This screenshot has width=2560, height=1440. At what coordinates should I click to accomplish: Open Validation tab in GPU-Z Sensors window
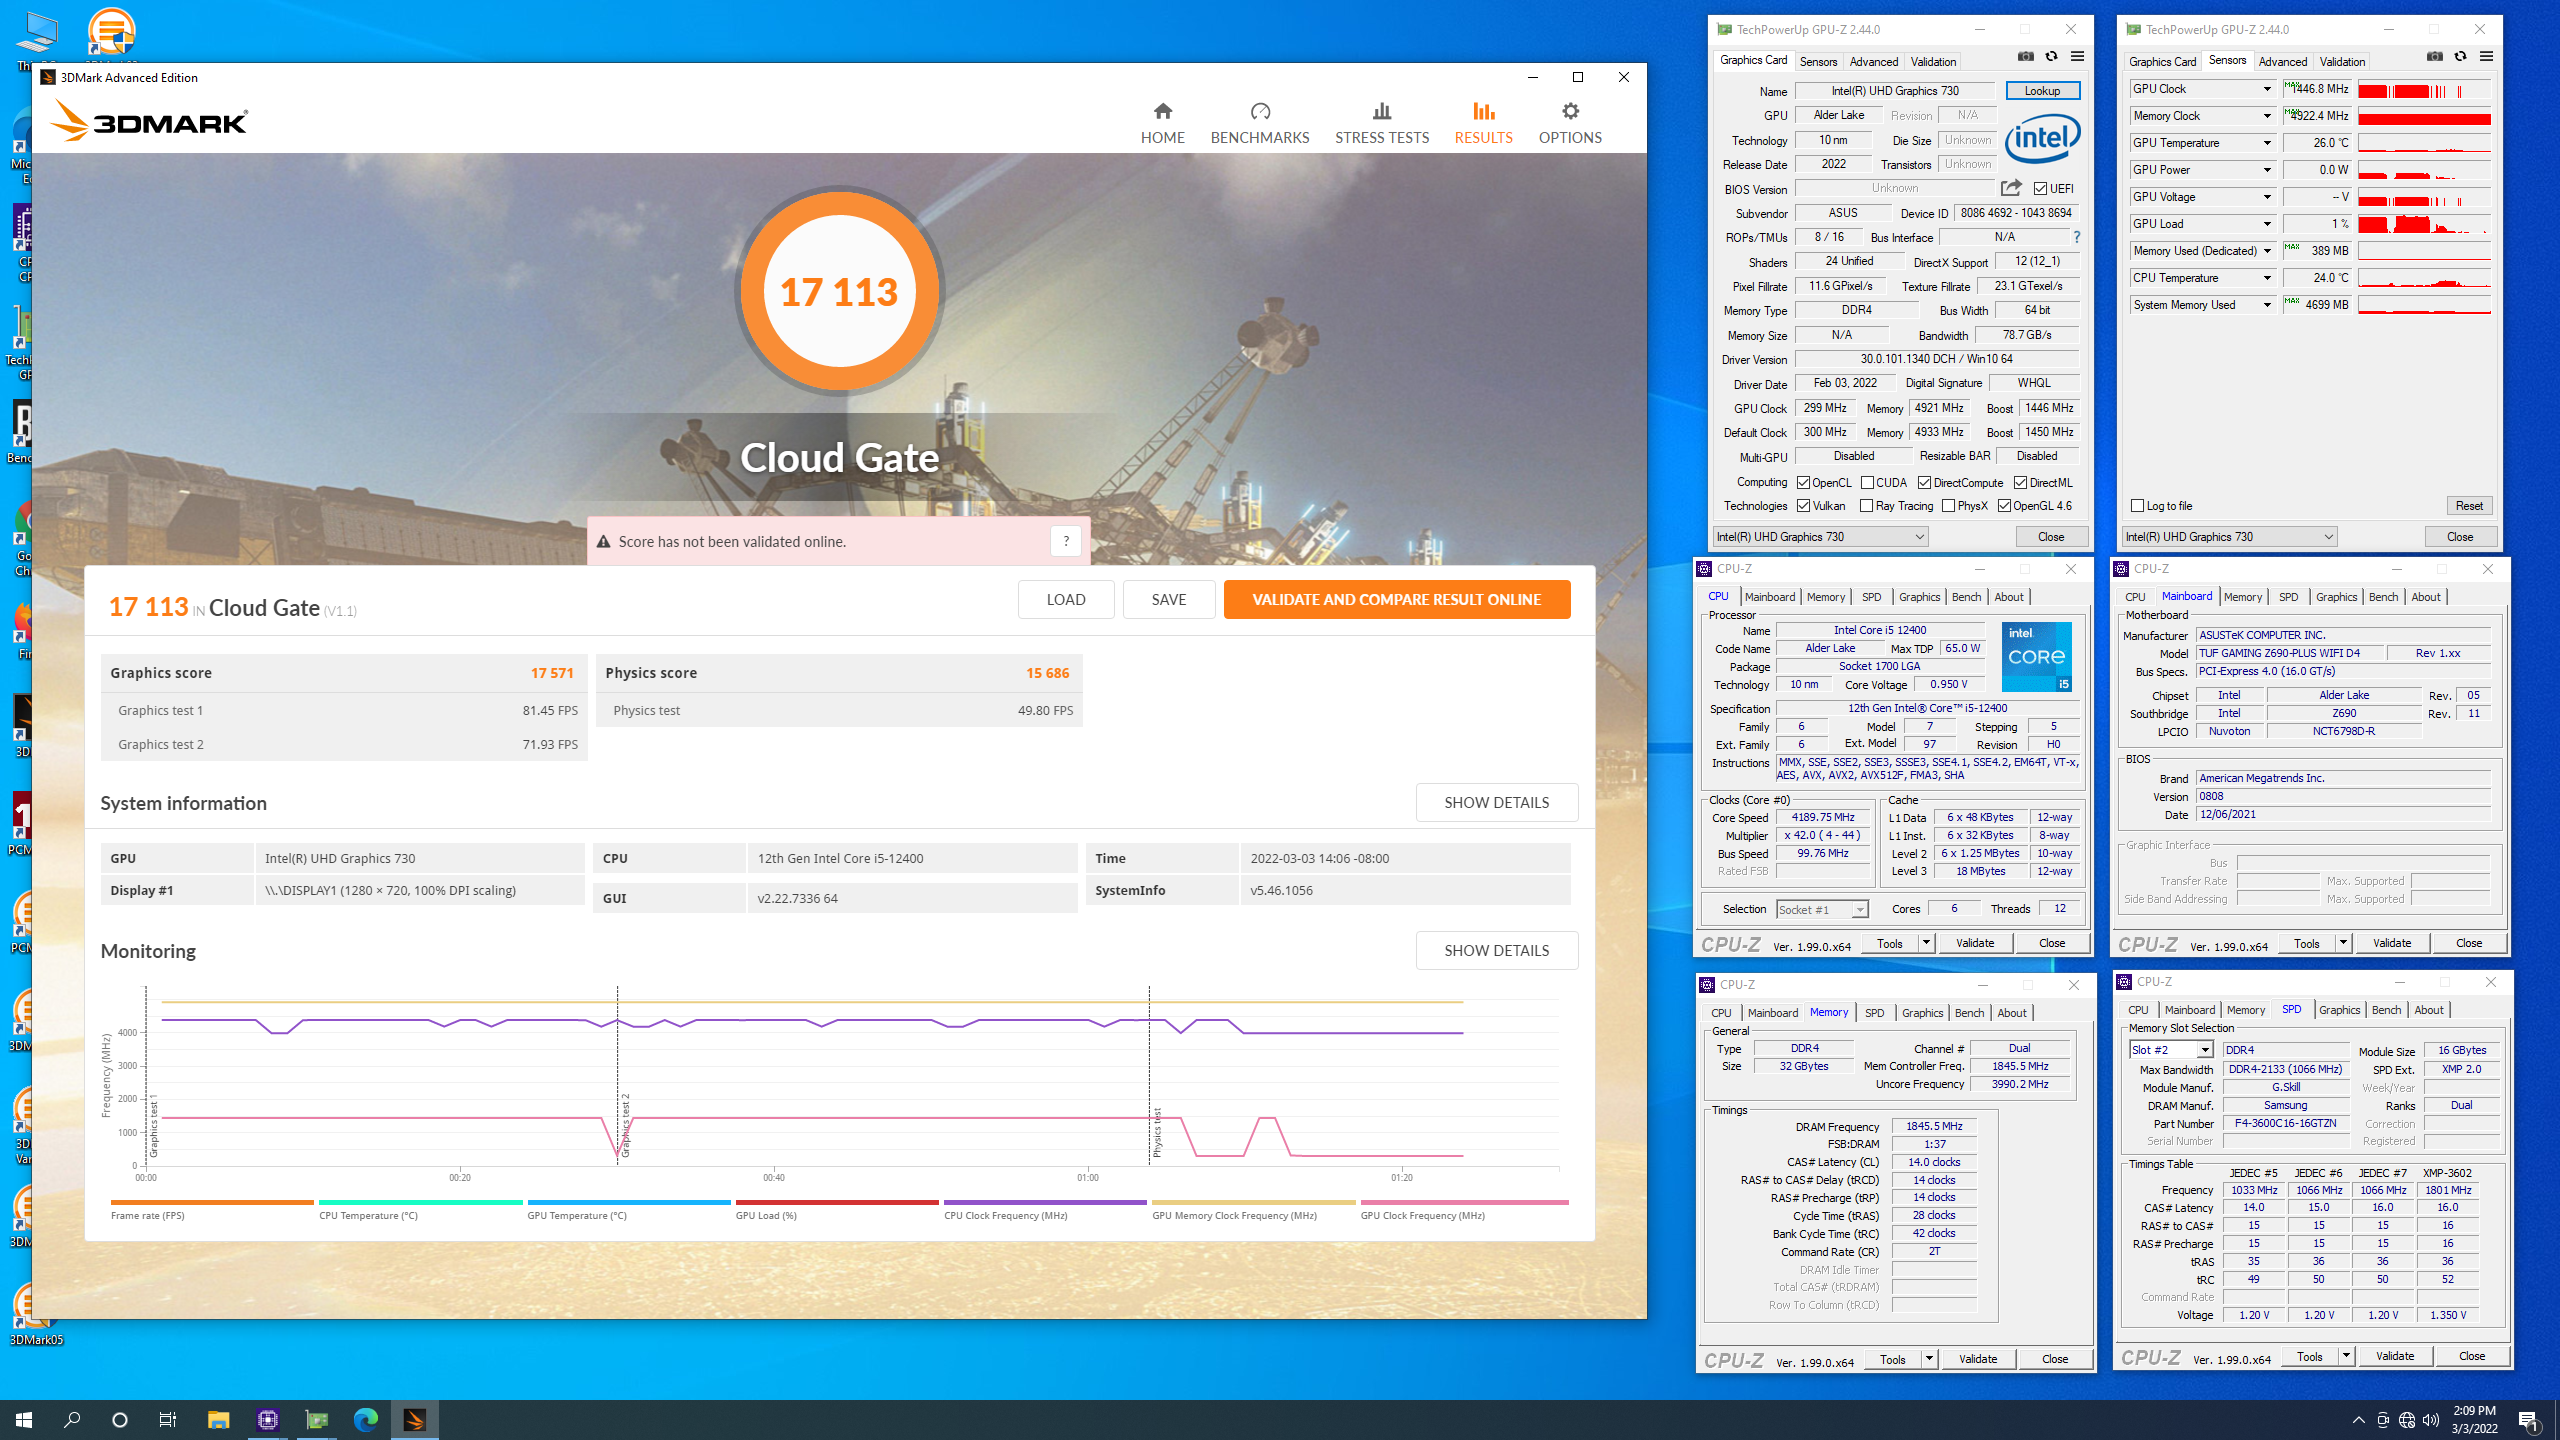(2342, 61)
